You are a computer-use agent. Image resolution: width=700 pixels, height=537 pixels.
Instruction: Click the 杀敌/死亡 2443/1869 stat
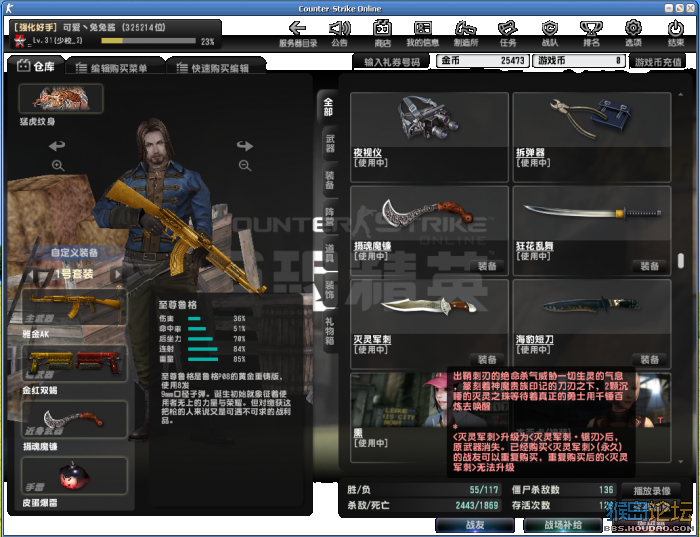(423, 505)
